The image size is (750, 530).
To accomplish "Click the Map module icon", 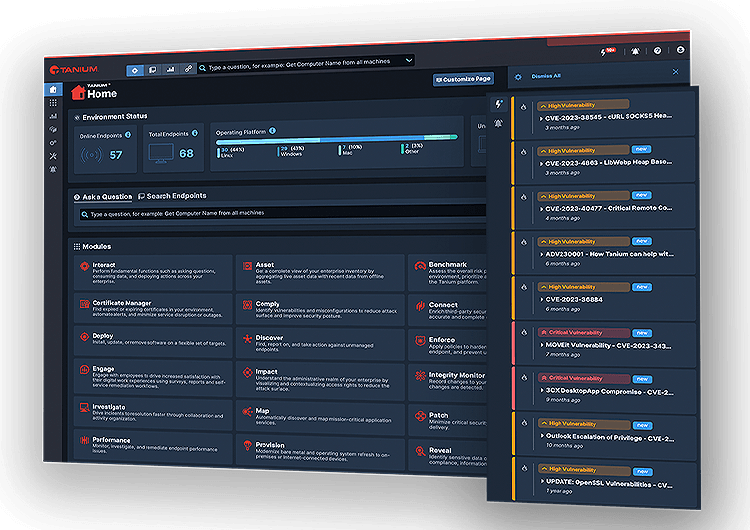I will pyautogui.click(x=247, y=412).
